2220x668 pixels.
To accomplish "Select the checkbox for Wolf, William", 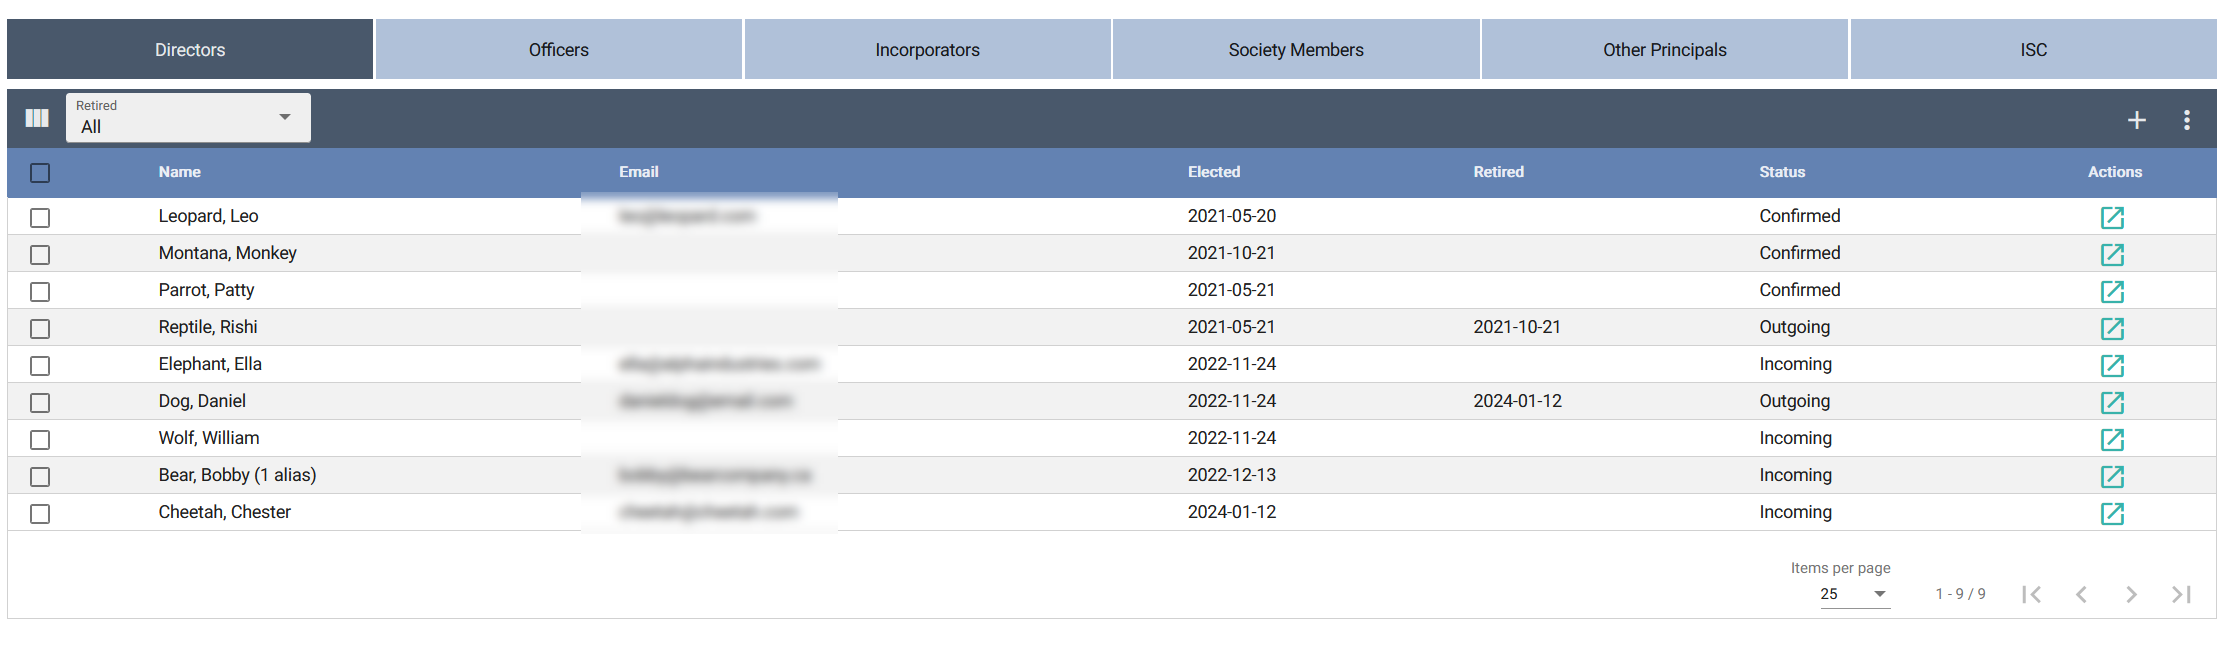I will pos(40,440).
